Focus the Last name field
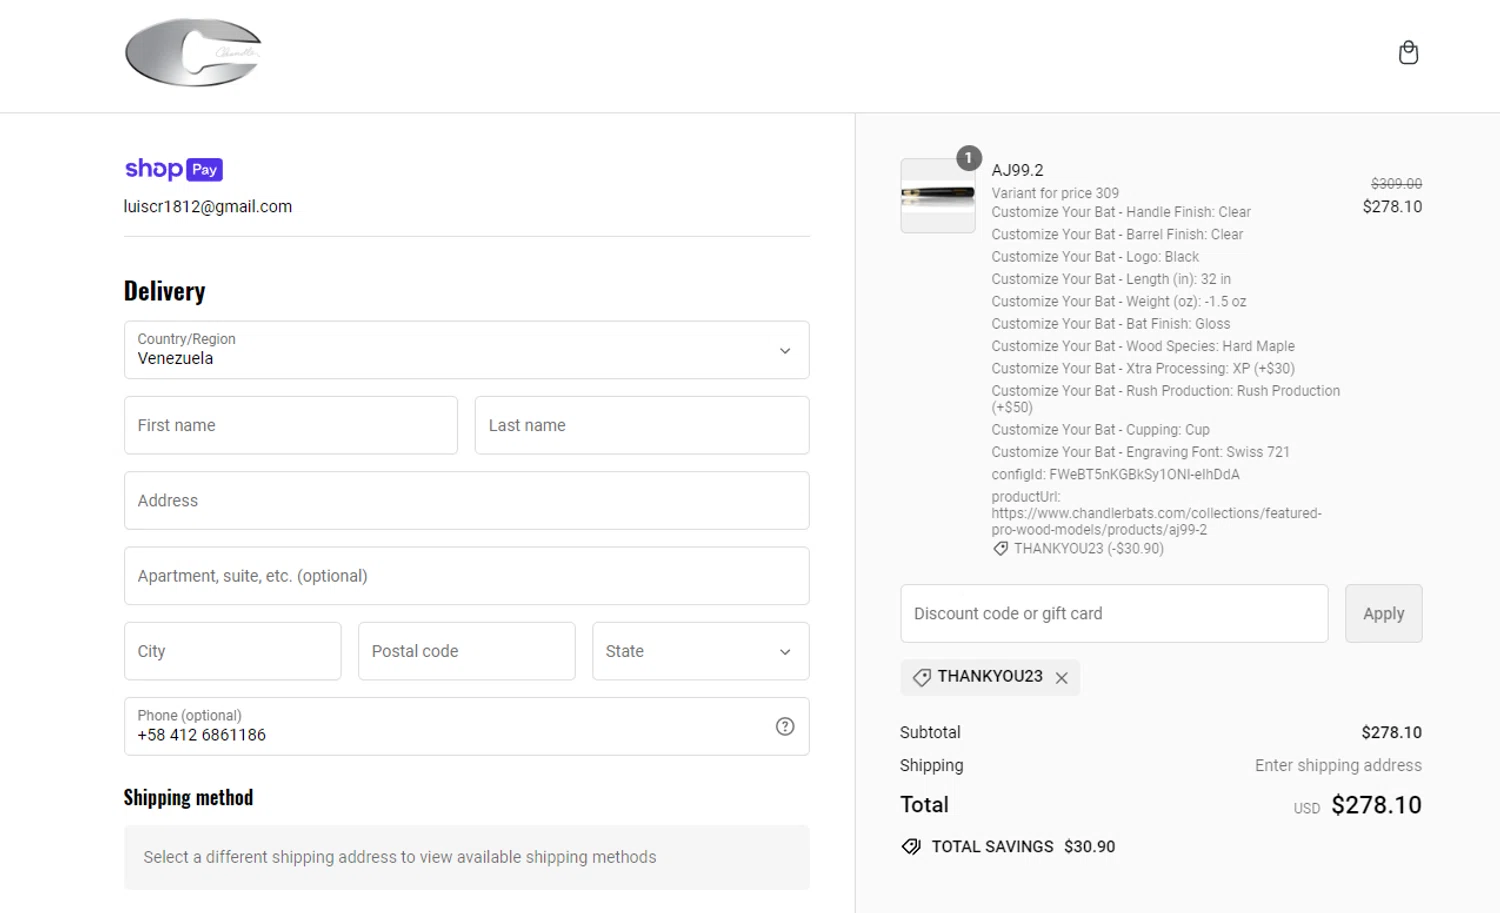This screenshot has width=1500, height=913. 642,425
